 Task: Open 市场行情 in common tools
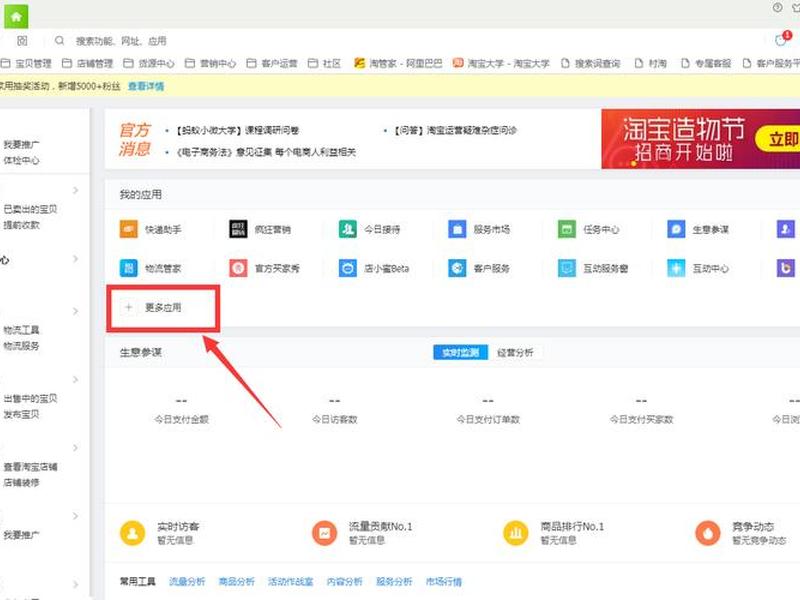click(443, 582)
